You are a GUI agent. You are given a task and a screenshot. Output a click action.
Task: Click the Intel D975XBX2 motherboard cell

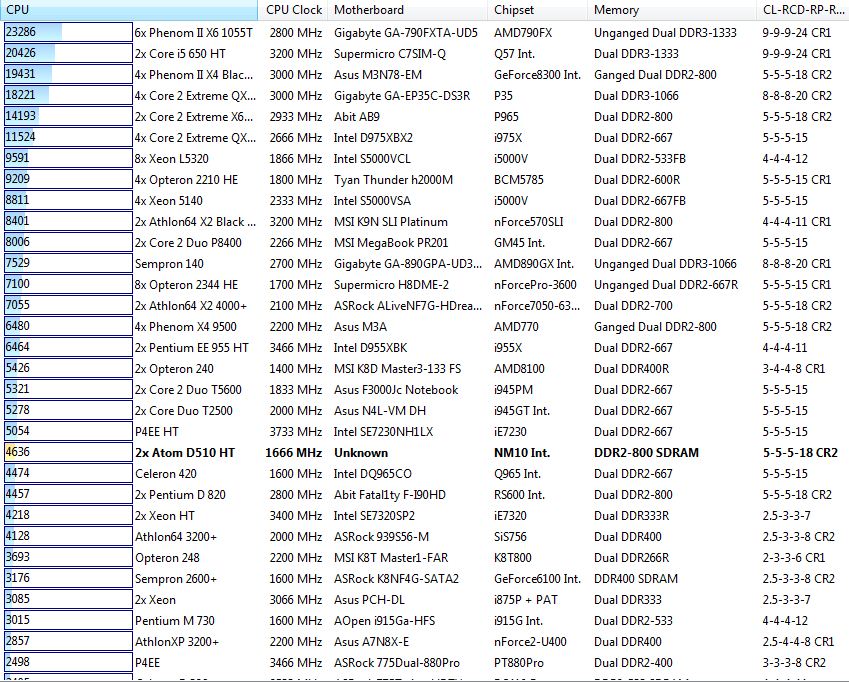pyautogui.click(x=373, y=138)
